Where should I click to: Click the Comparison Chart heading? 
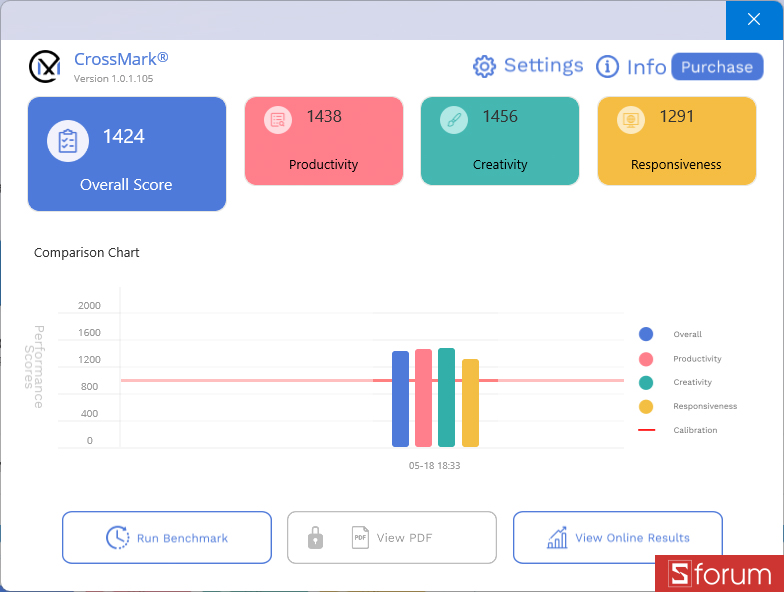86,252
